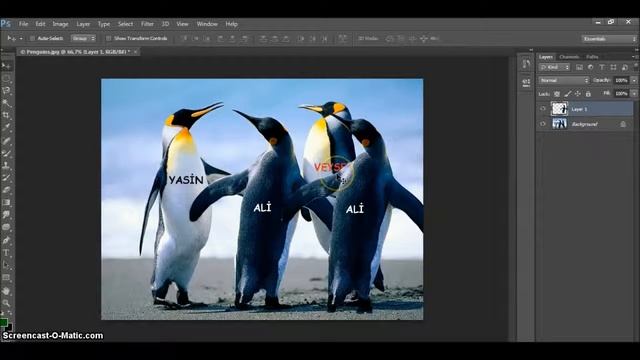Open the Window menu
This screenshot has height=360, width=640.
click(x=207, y=24)
